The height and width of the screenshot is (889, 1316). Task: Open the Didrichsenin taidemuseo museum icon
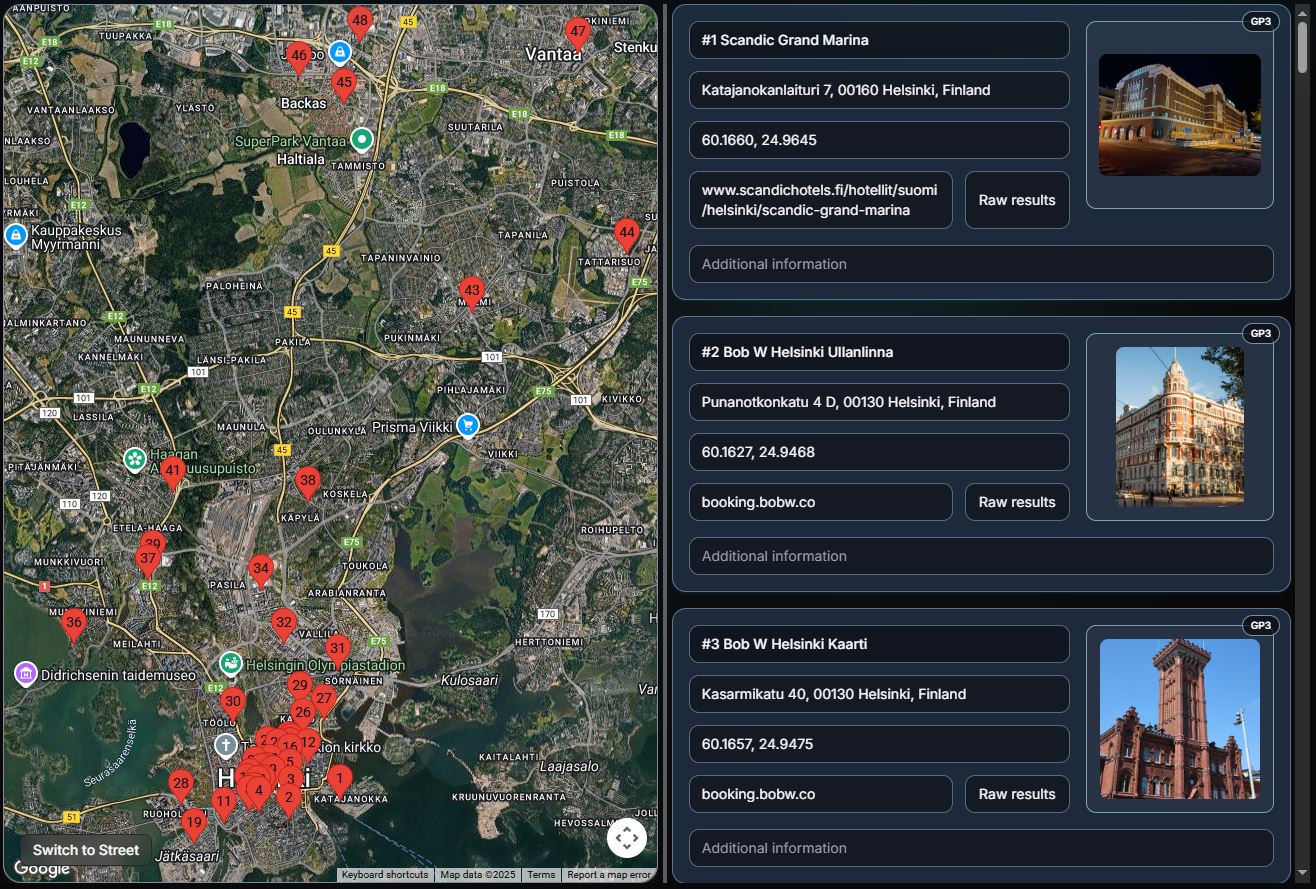pyautogui.click(x=26, y=674)
